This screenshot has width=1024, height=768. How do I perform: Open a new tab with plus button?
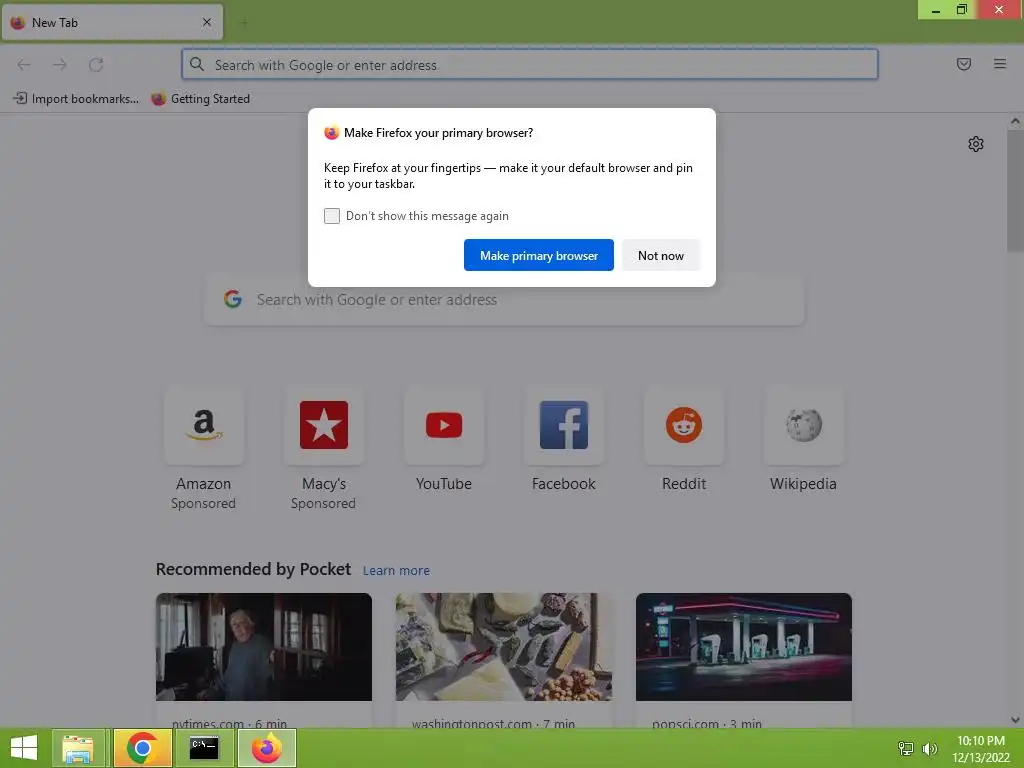coord(244,23)
